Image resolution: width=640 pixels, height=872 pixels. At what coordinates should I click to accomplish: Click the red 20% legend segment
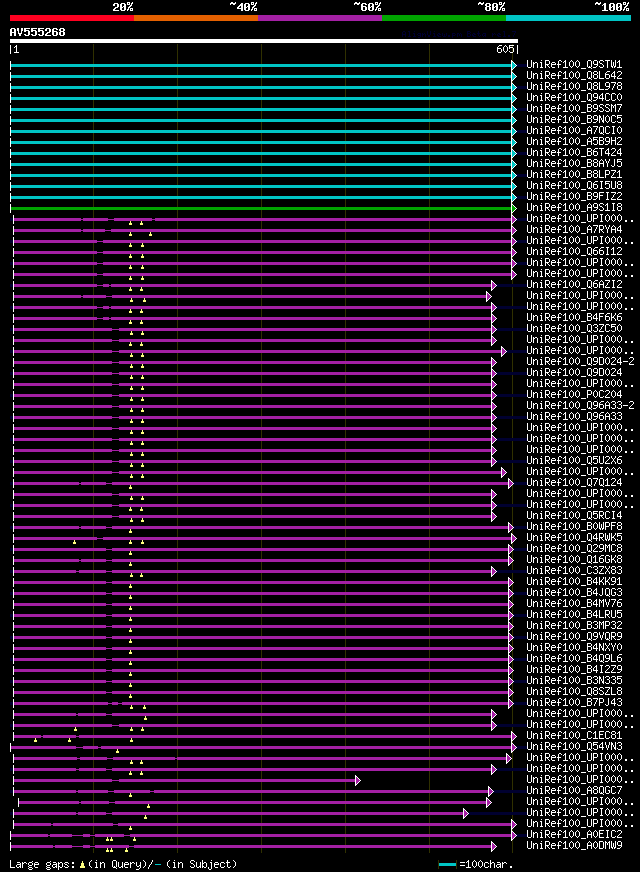72,18
